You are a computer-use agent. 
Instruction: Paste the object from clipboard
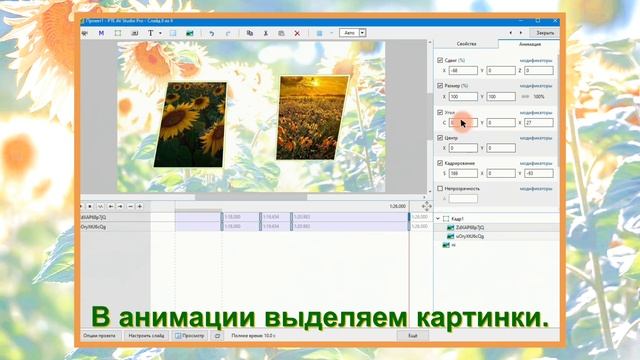[281, 33]
